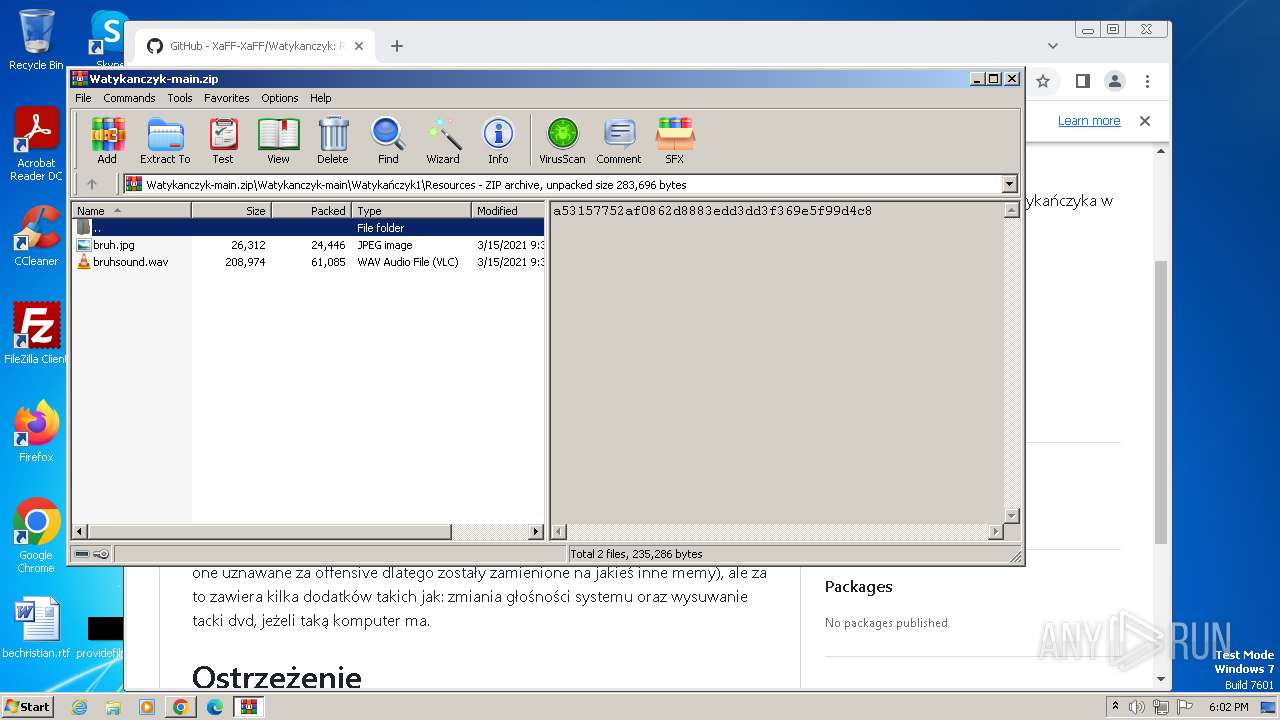Sort files by the Size column
This screenshot has width=1280, height=720.
pyautogui.click(x=231, y=211)
